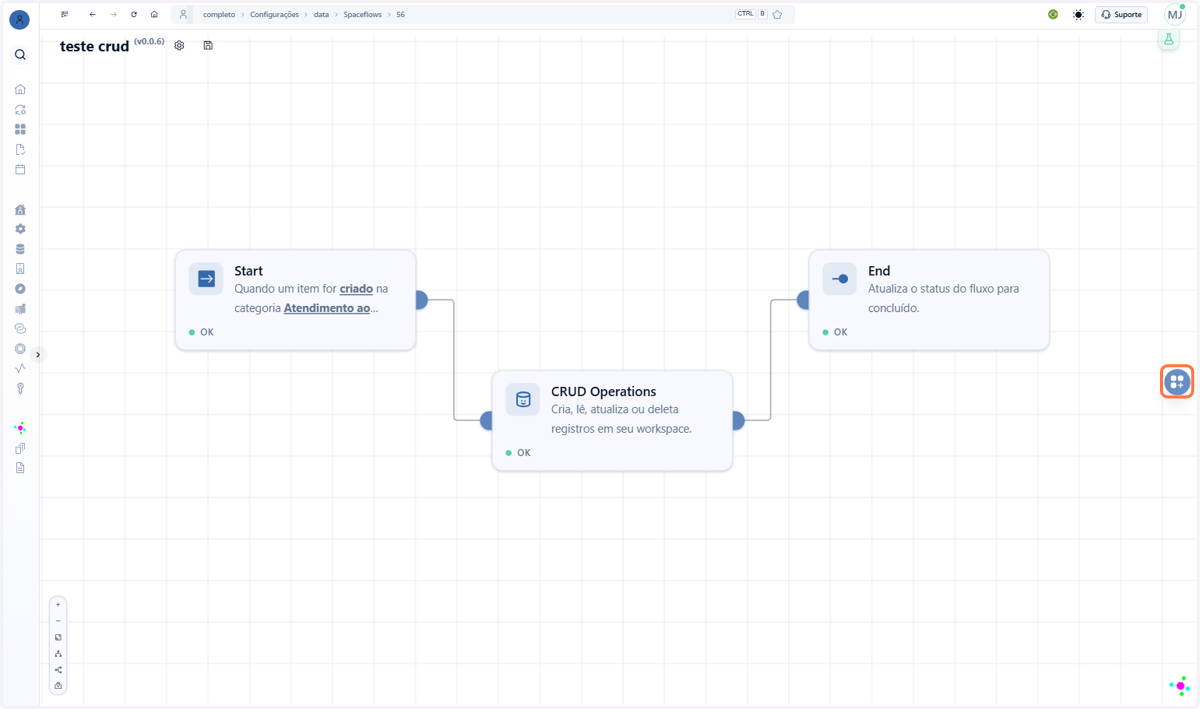Image resolution: width=1200 pixels, height=709 pixels.
Task: Open the sync-settings icon in the sidebar
Action: [20, 109]
